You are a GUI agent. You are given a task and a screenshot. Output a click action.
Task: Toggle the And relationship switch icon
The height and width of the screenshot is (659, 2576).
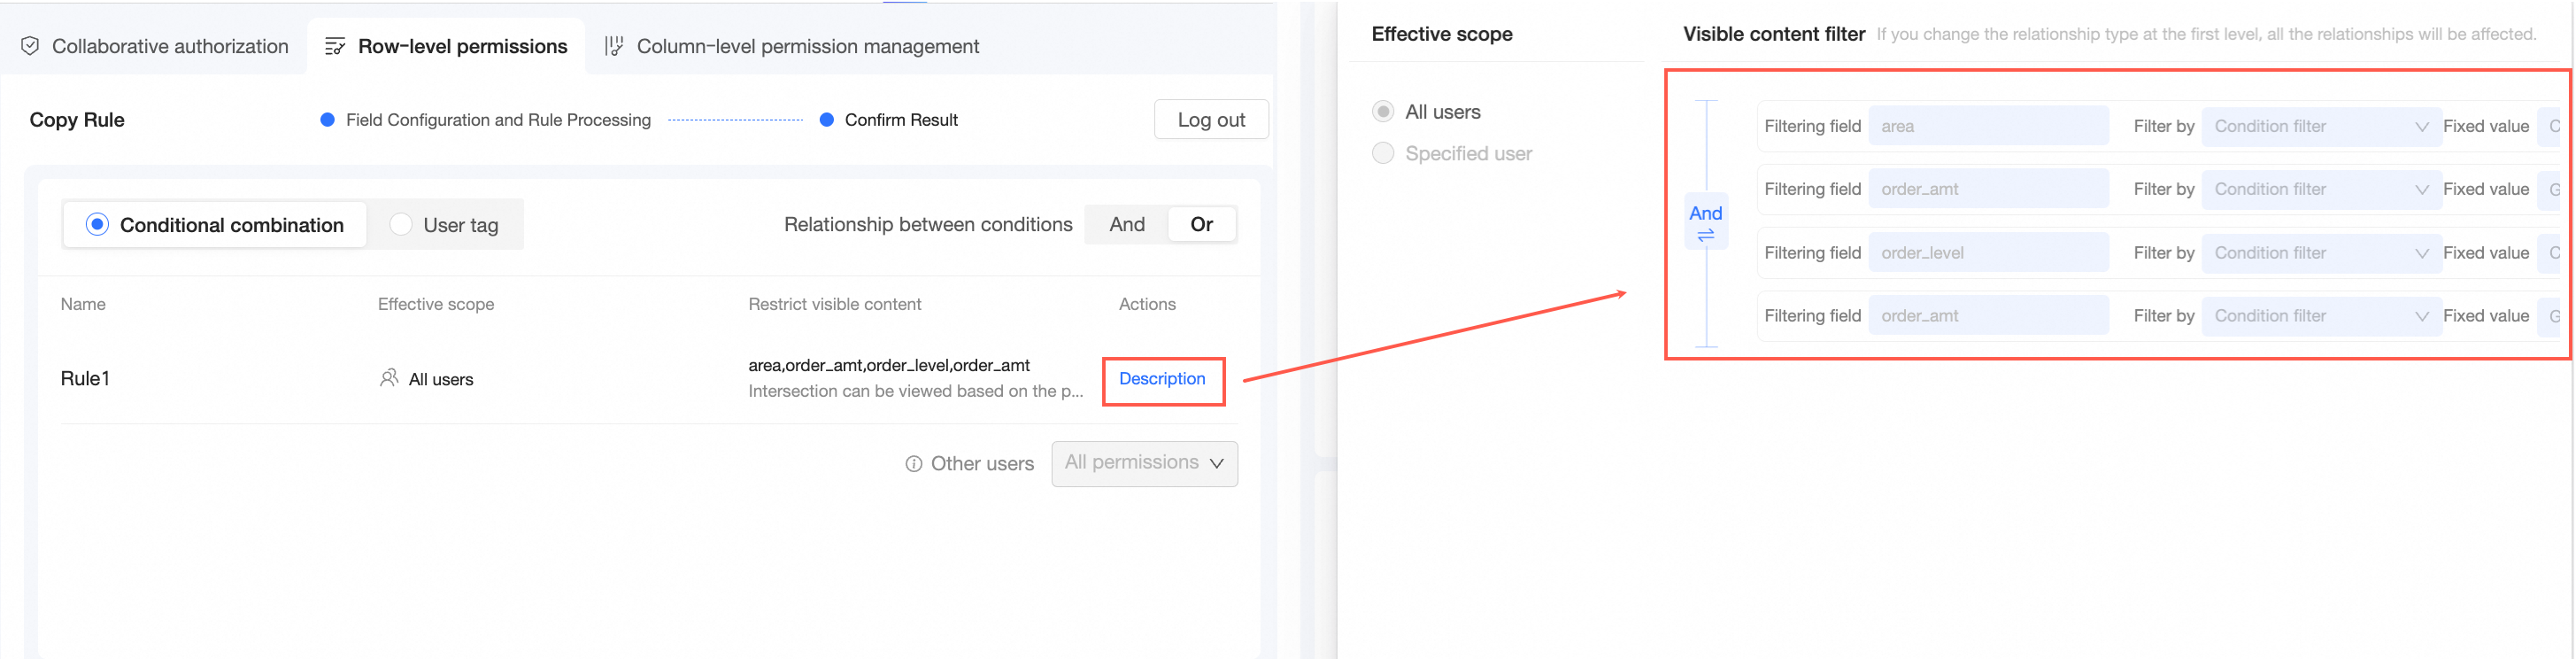coord(1706,235)
